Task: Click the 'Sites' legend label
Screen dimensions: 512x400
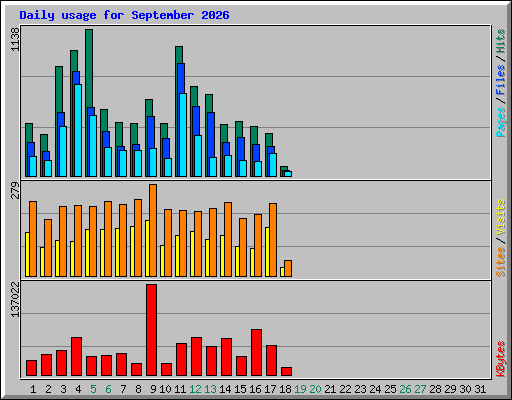Action: coord(500,262)
